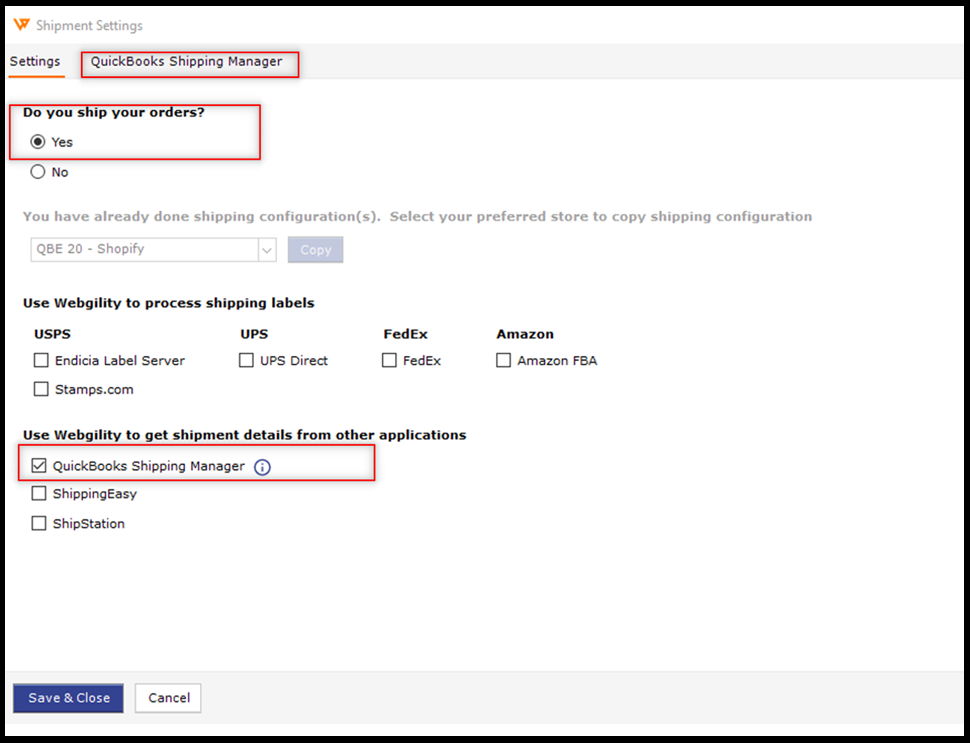Screen dimensions: 970x743
Task: Open the QuickBooks Shipping Manager tab
Action: point(186,61)
